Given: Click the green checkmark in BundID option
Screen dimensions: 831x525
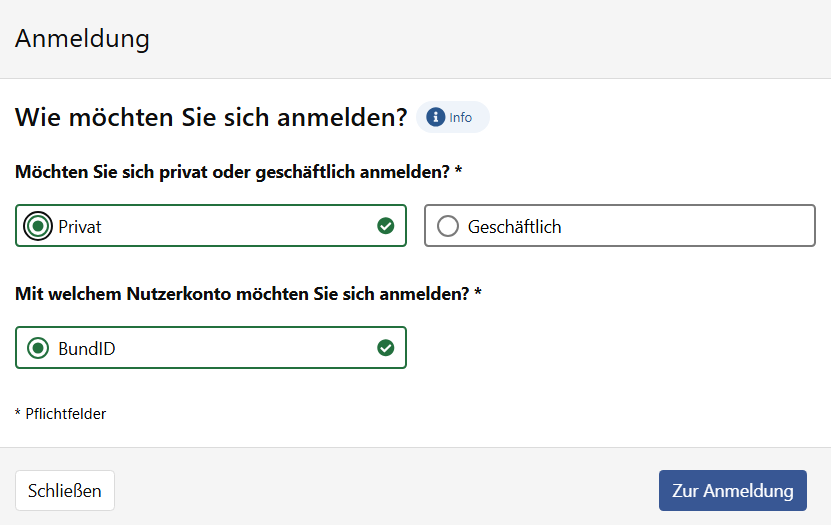Looking at the screenshot, I should [x=386, y=348].
